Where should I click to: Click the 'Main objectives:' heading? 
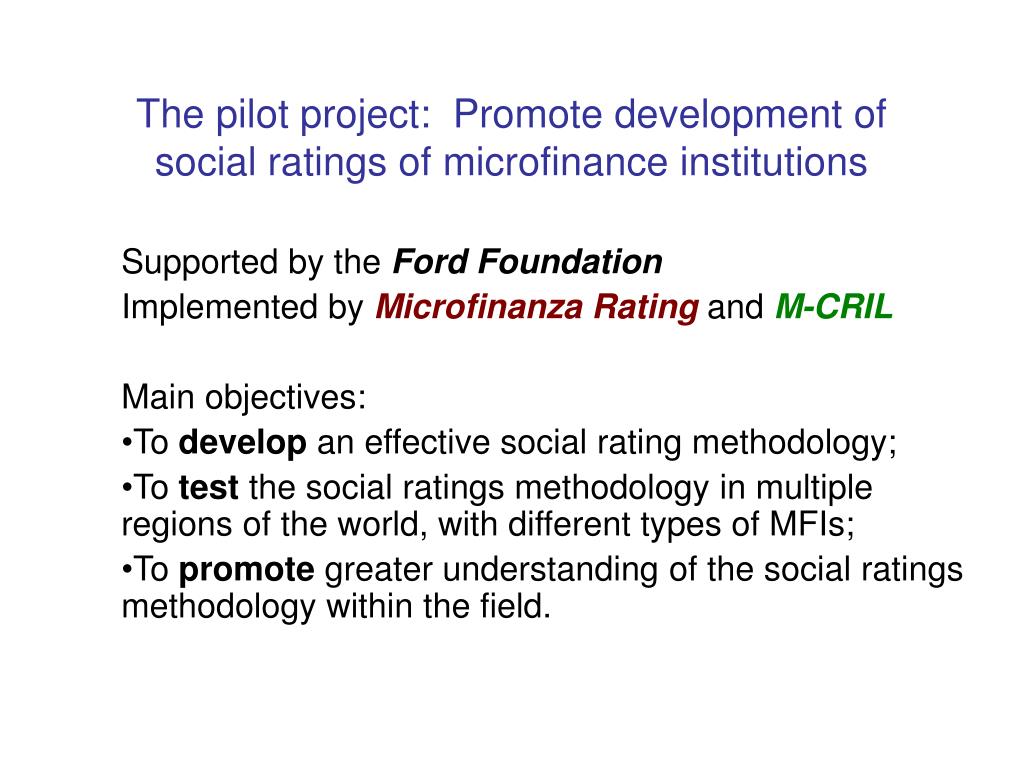click(x=244, y=397)
